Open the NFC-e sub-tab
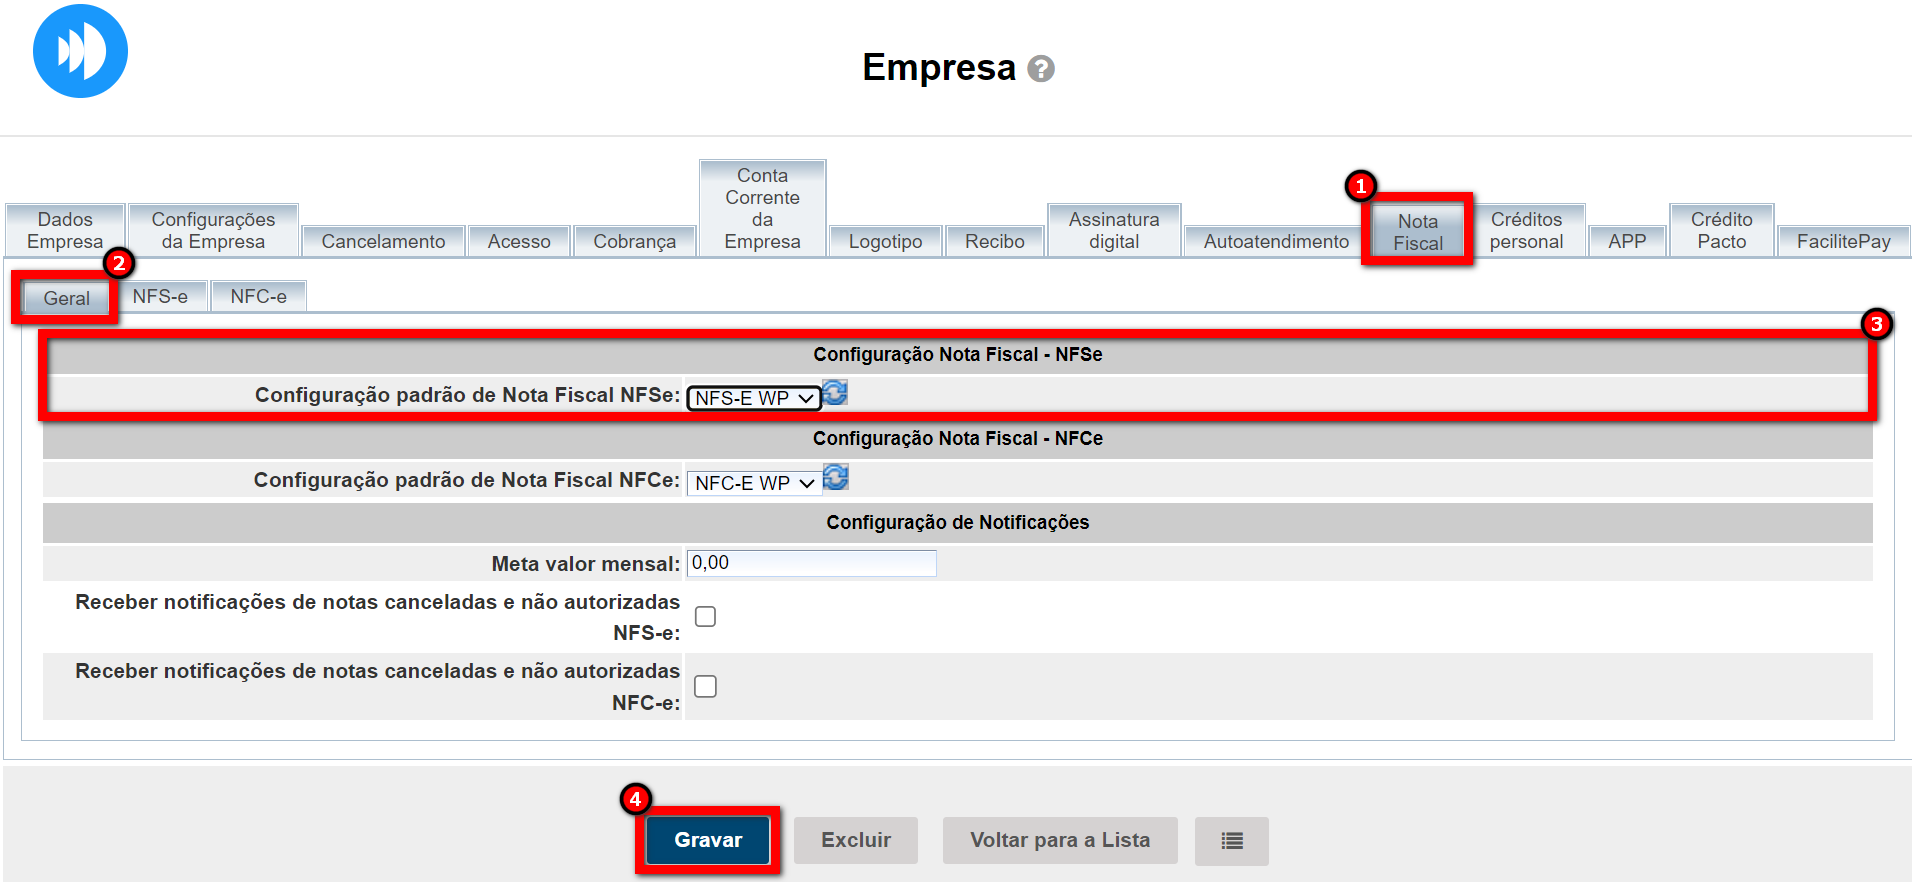 pos(258,297)
